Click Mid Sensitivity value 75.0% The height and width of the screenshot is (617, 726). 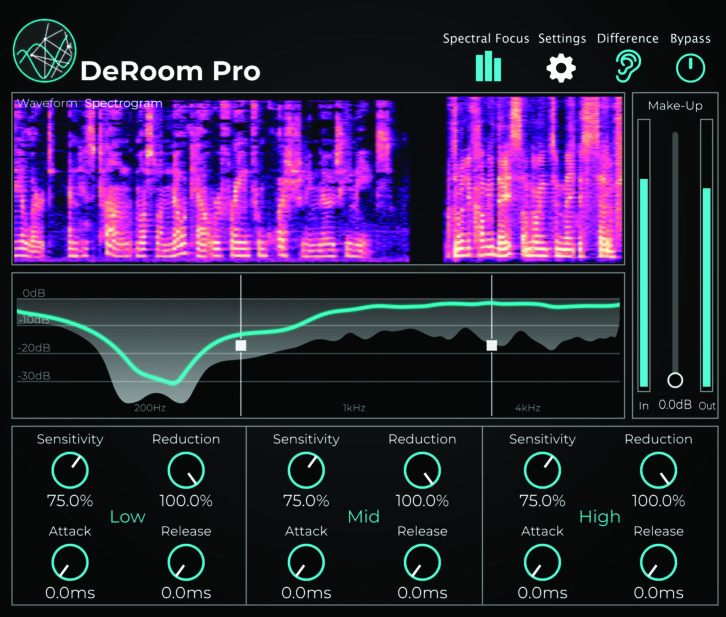point(306,501)
